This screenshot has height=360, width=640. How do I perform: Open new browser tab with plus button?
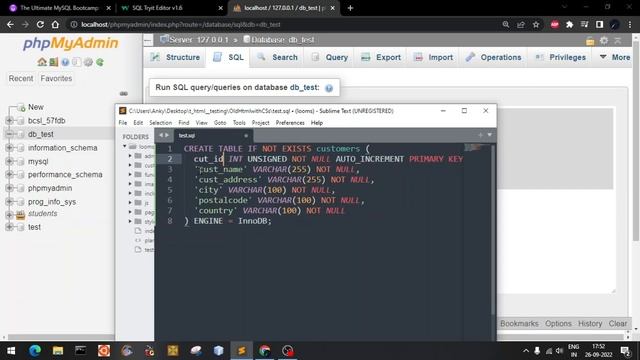[350, 8]
